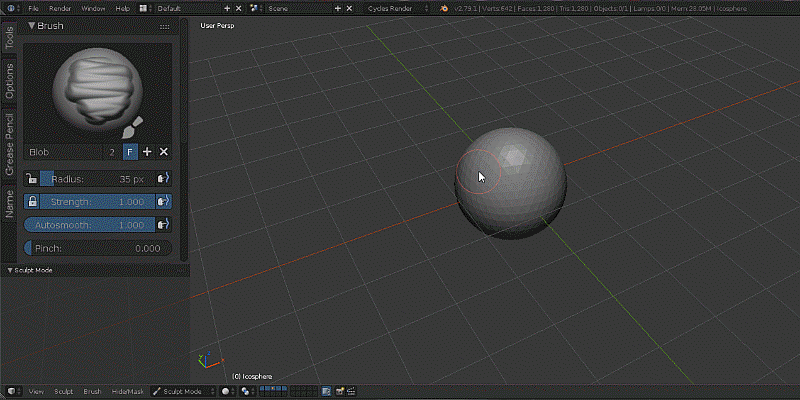Click the editor type icon in the viewport header

[14, 391]
